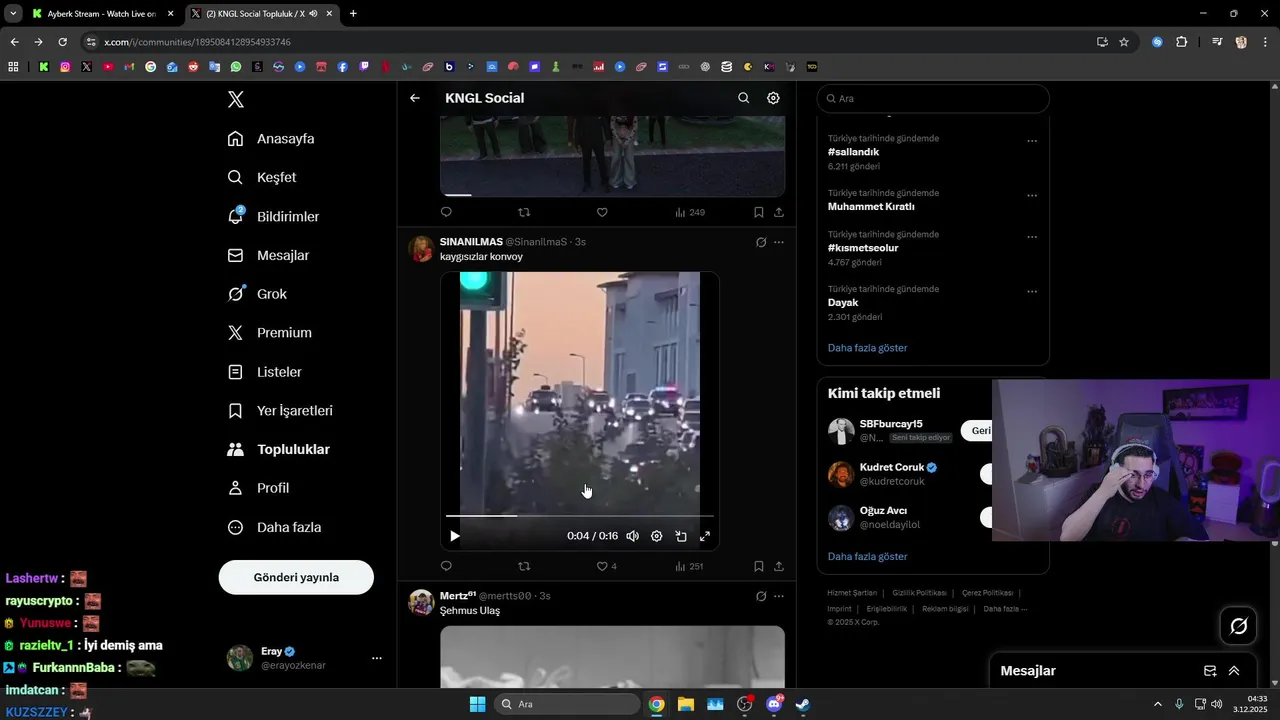
Task: Open more options on SINANILMAS post
Action: pos(779,242)
